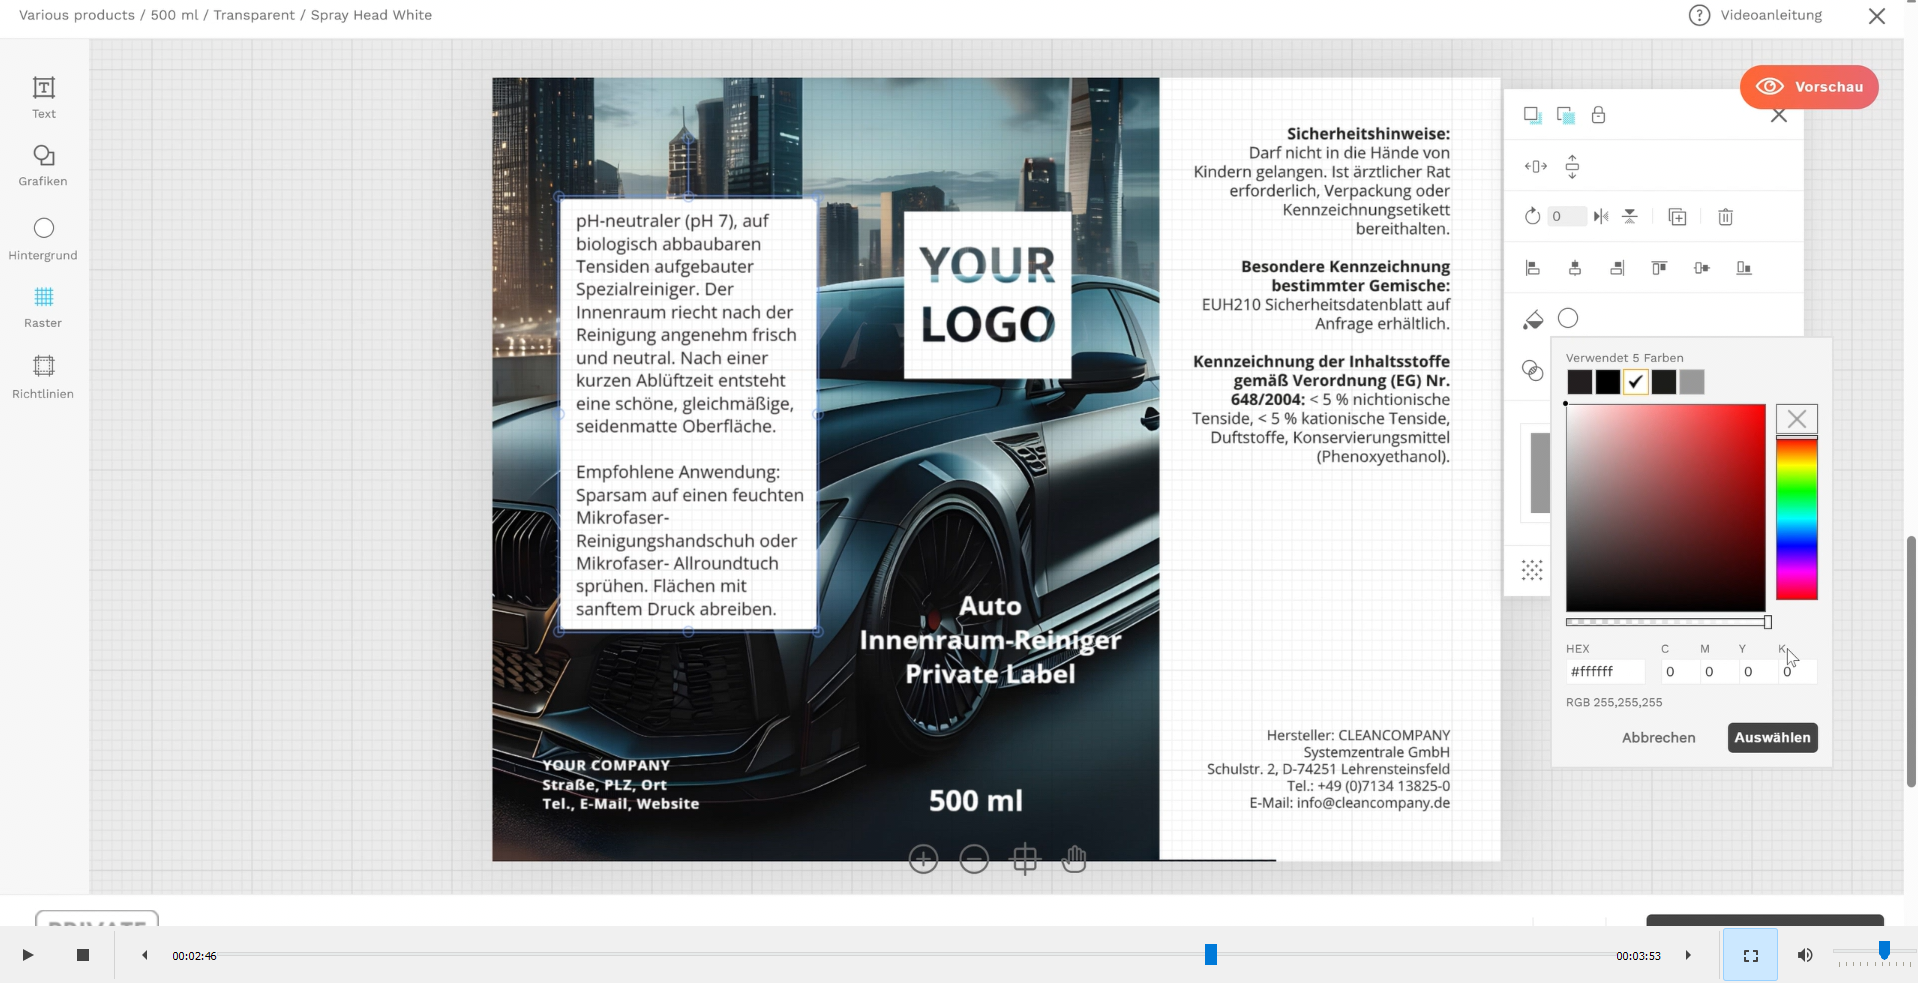The image size is (1918, 983).
Task: Flip the element vertically
Action: click(x=1630, y=216)
